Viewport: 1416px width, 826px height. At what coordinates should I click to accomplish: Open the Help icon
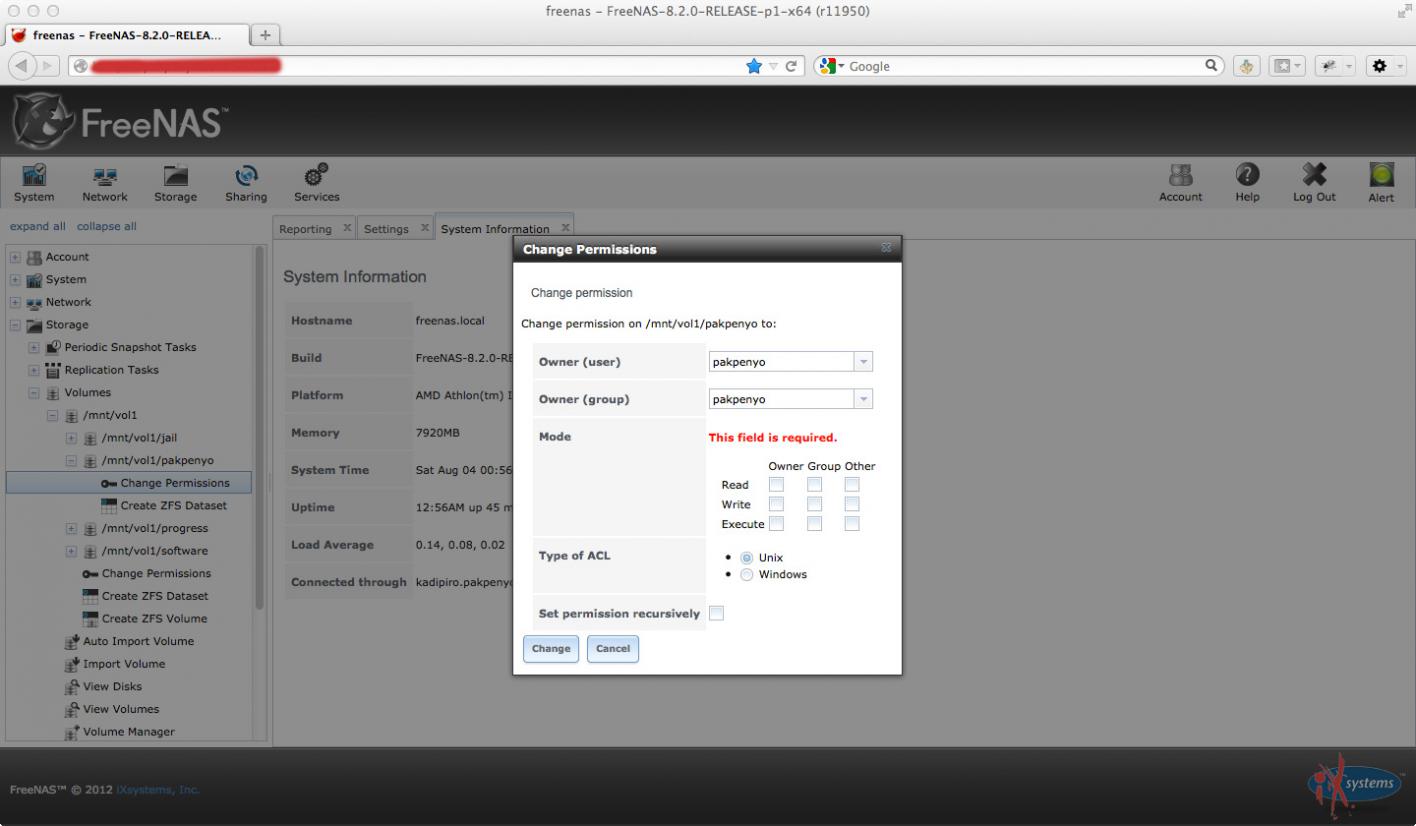[x=1247, y=183]
